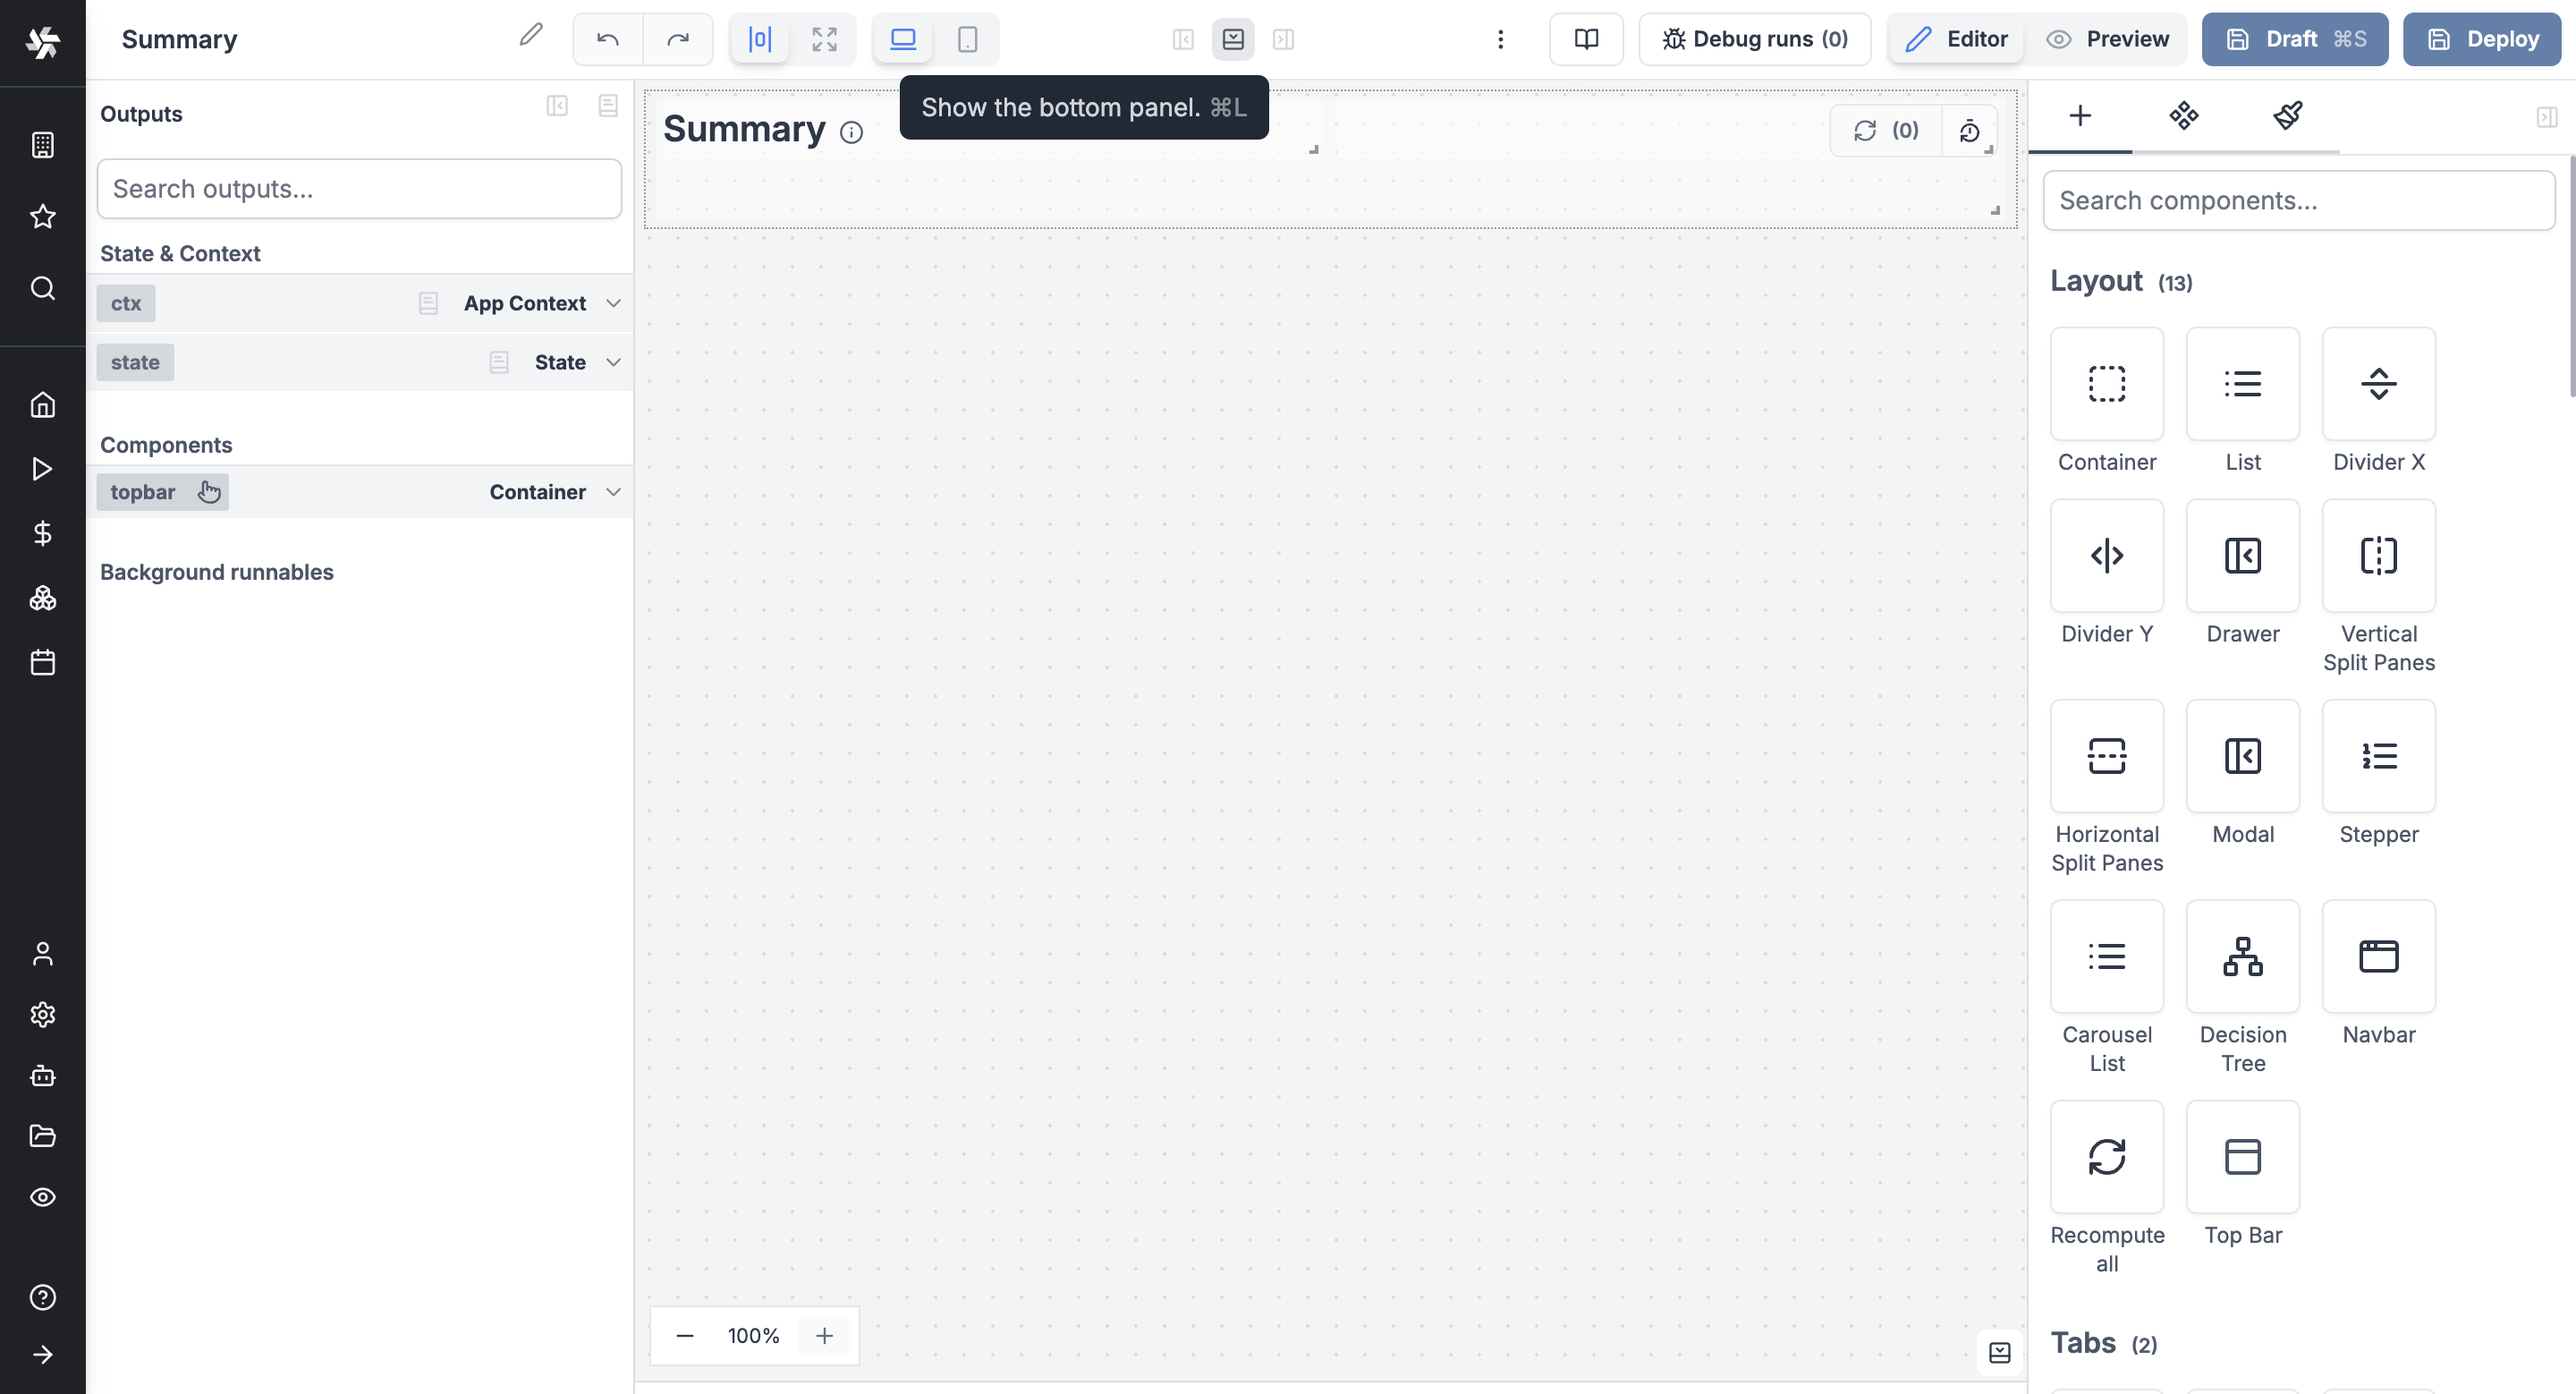Expand the topbar Container entry
2576x1394 pixels.
[613, 492]
